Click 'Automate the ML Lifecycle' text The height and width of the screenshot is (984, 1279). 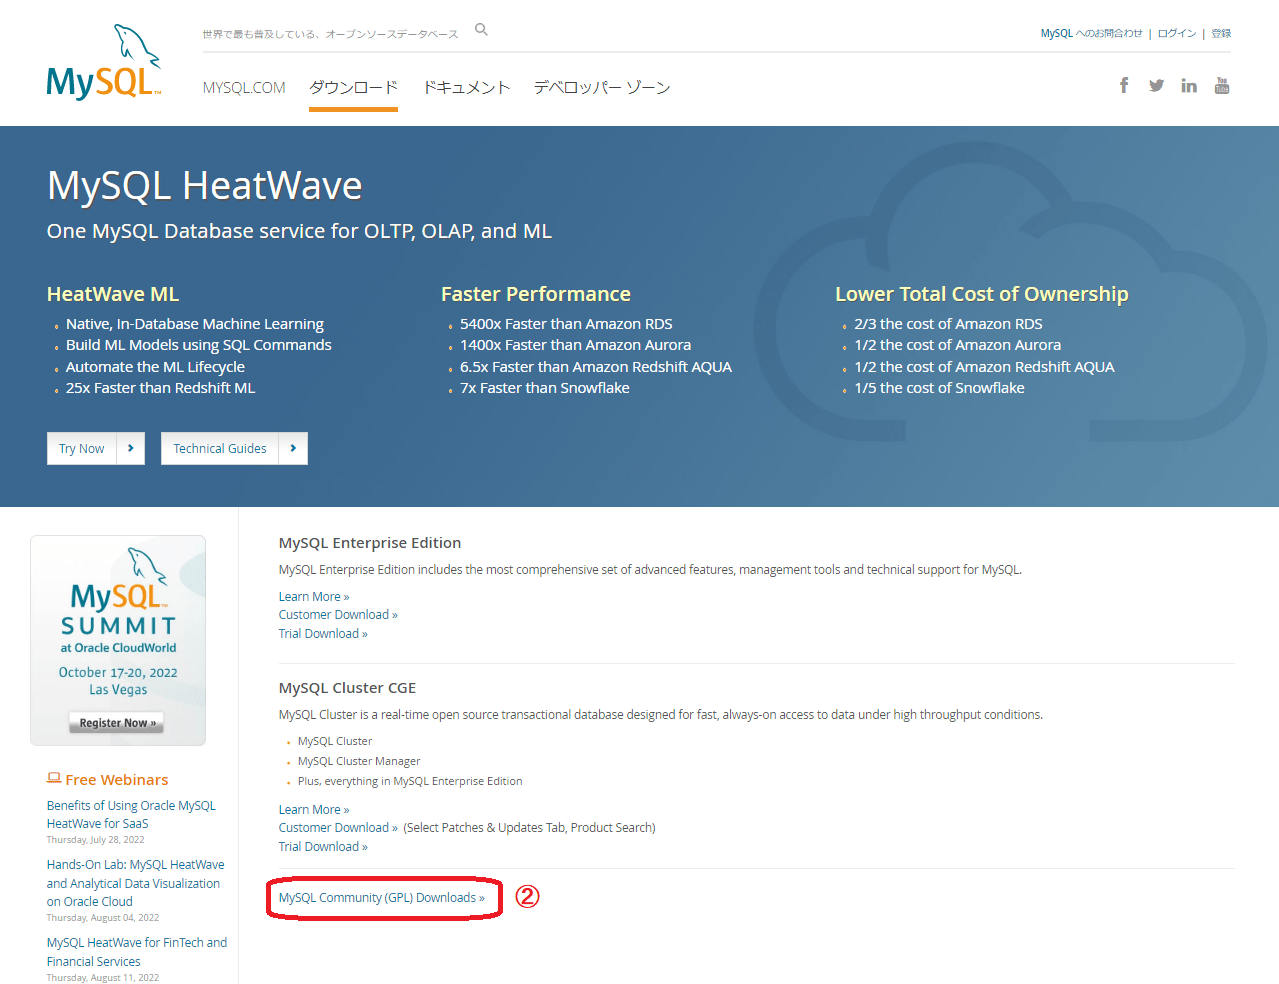point(155,367)
